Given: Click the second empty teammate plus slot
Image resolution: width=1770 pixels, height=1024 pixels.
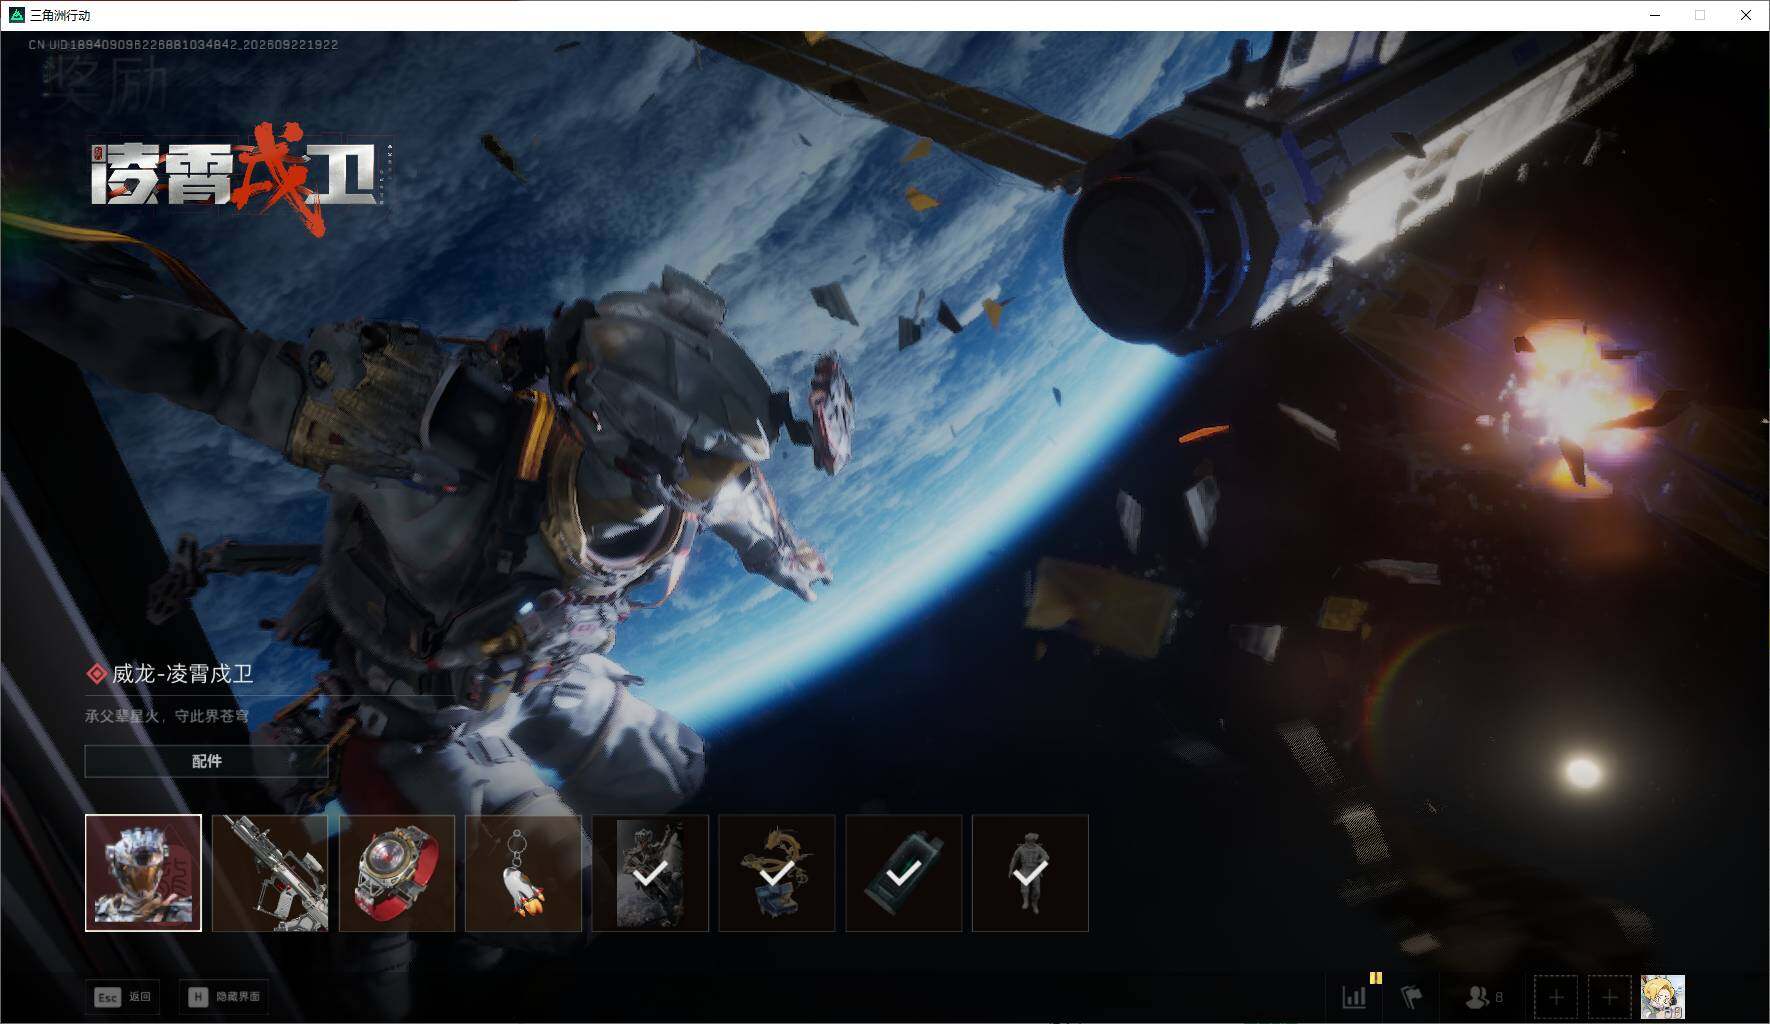Looking at the screenshot, I should 1609,997.
